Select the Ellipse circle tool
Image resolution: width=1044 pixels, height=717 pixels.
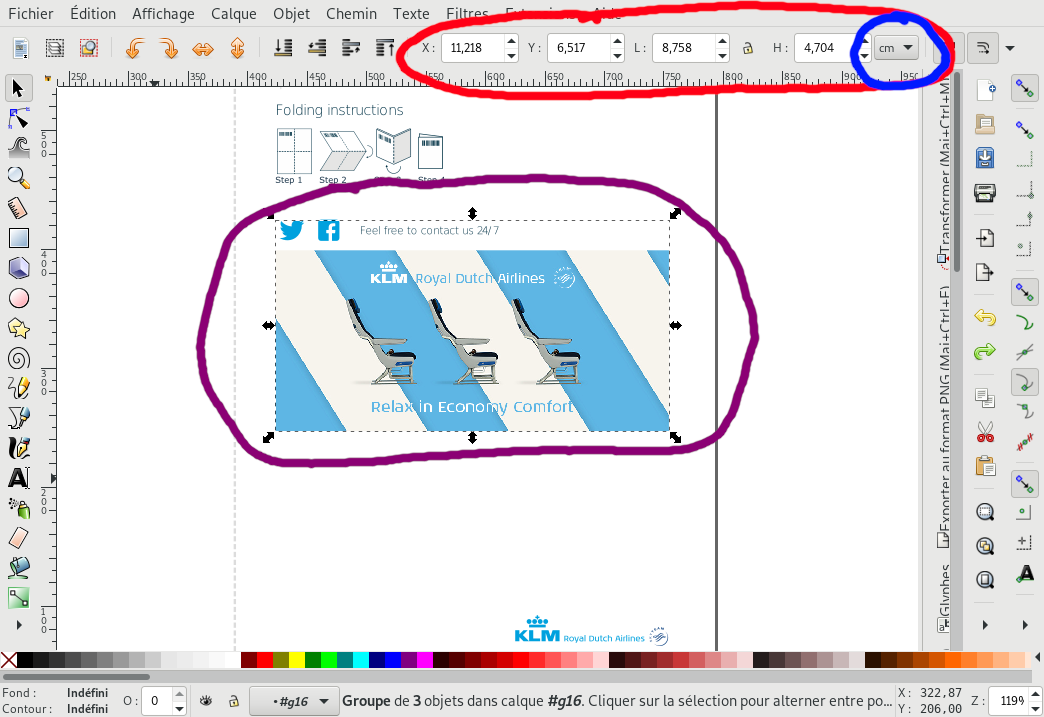tap(19, 298)
